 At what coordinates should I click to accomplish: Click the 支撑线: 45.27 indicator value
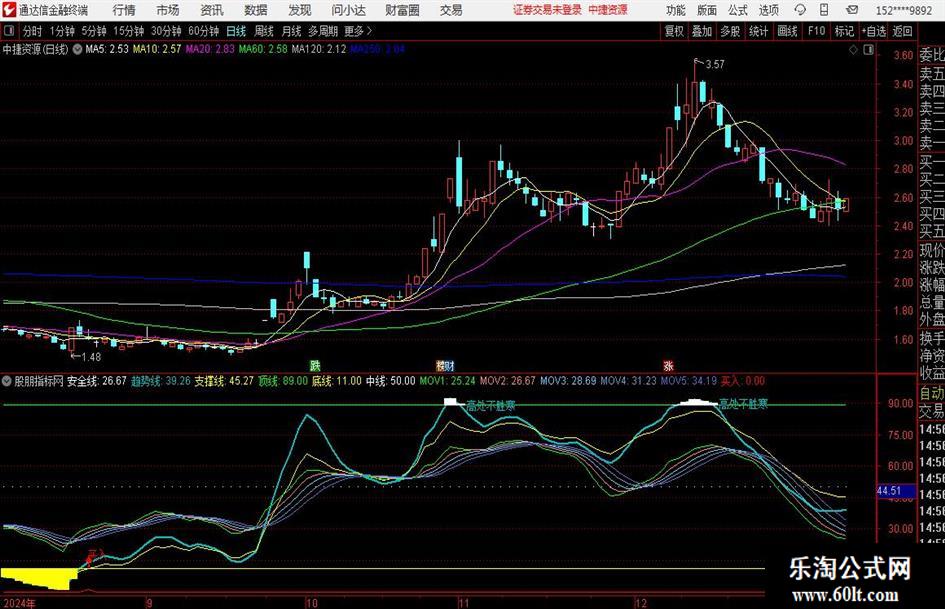(224, 381)
